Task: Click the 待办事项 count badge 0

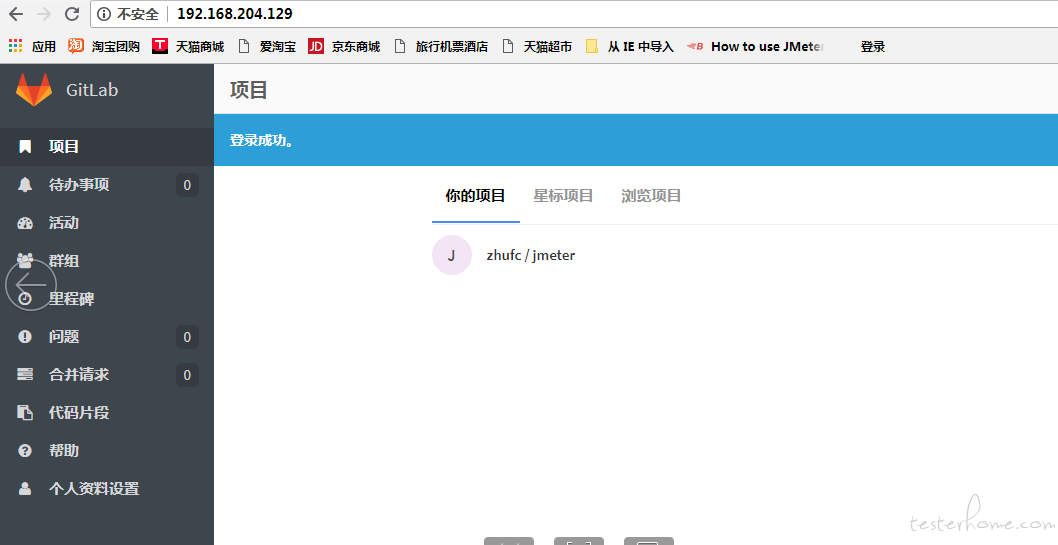Action: (187, 185)
